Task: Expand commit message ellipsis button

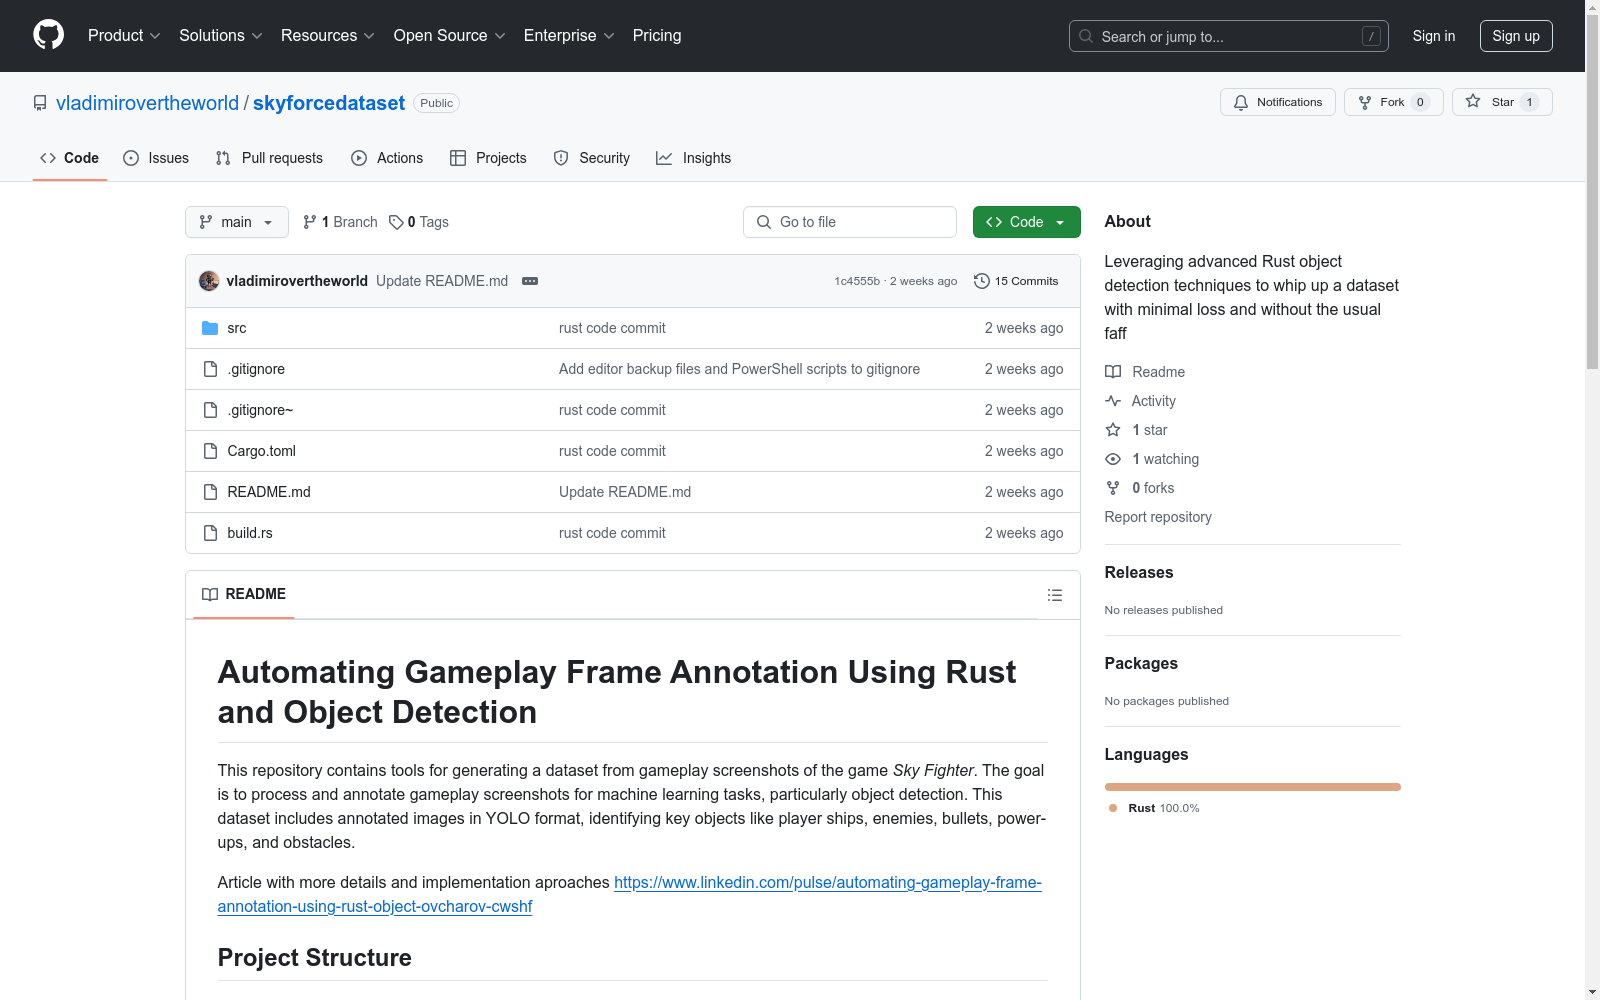Action: point(530,281)
